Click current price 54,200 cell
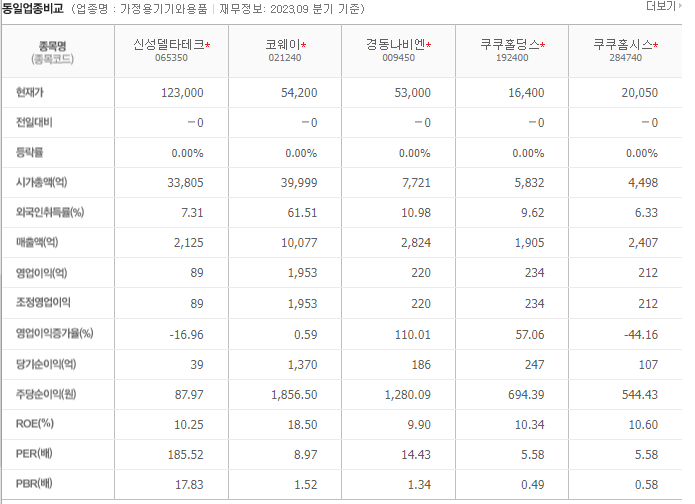Viewport: 695px width, 504px height. (299, 93)
